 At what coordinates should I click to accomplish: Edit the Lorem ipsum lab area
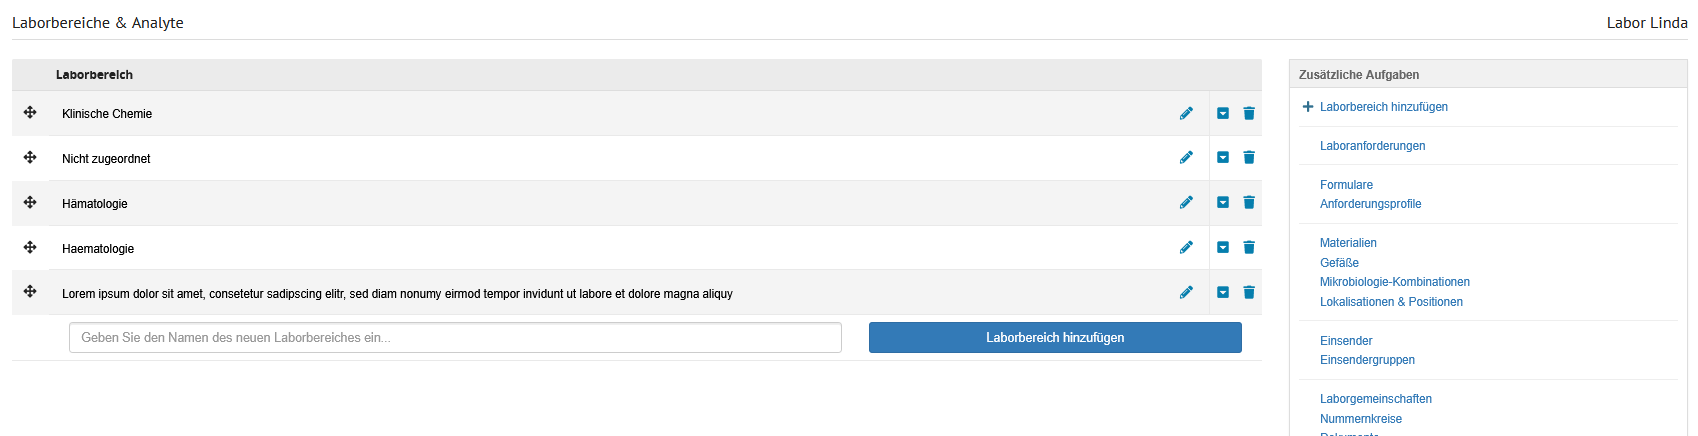1186,293
